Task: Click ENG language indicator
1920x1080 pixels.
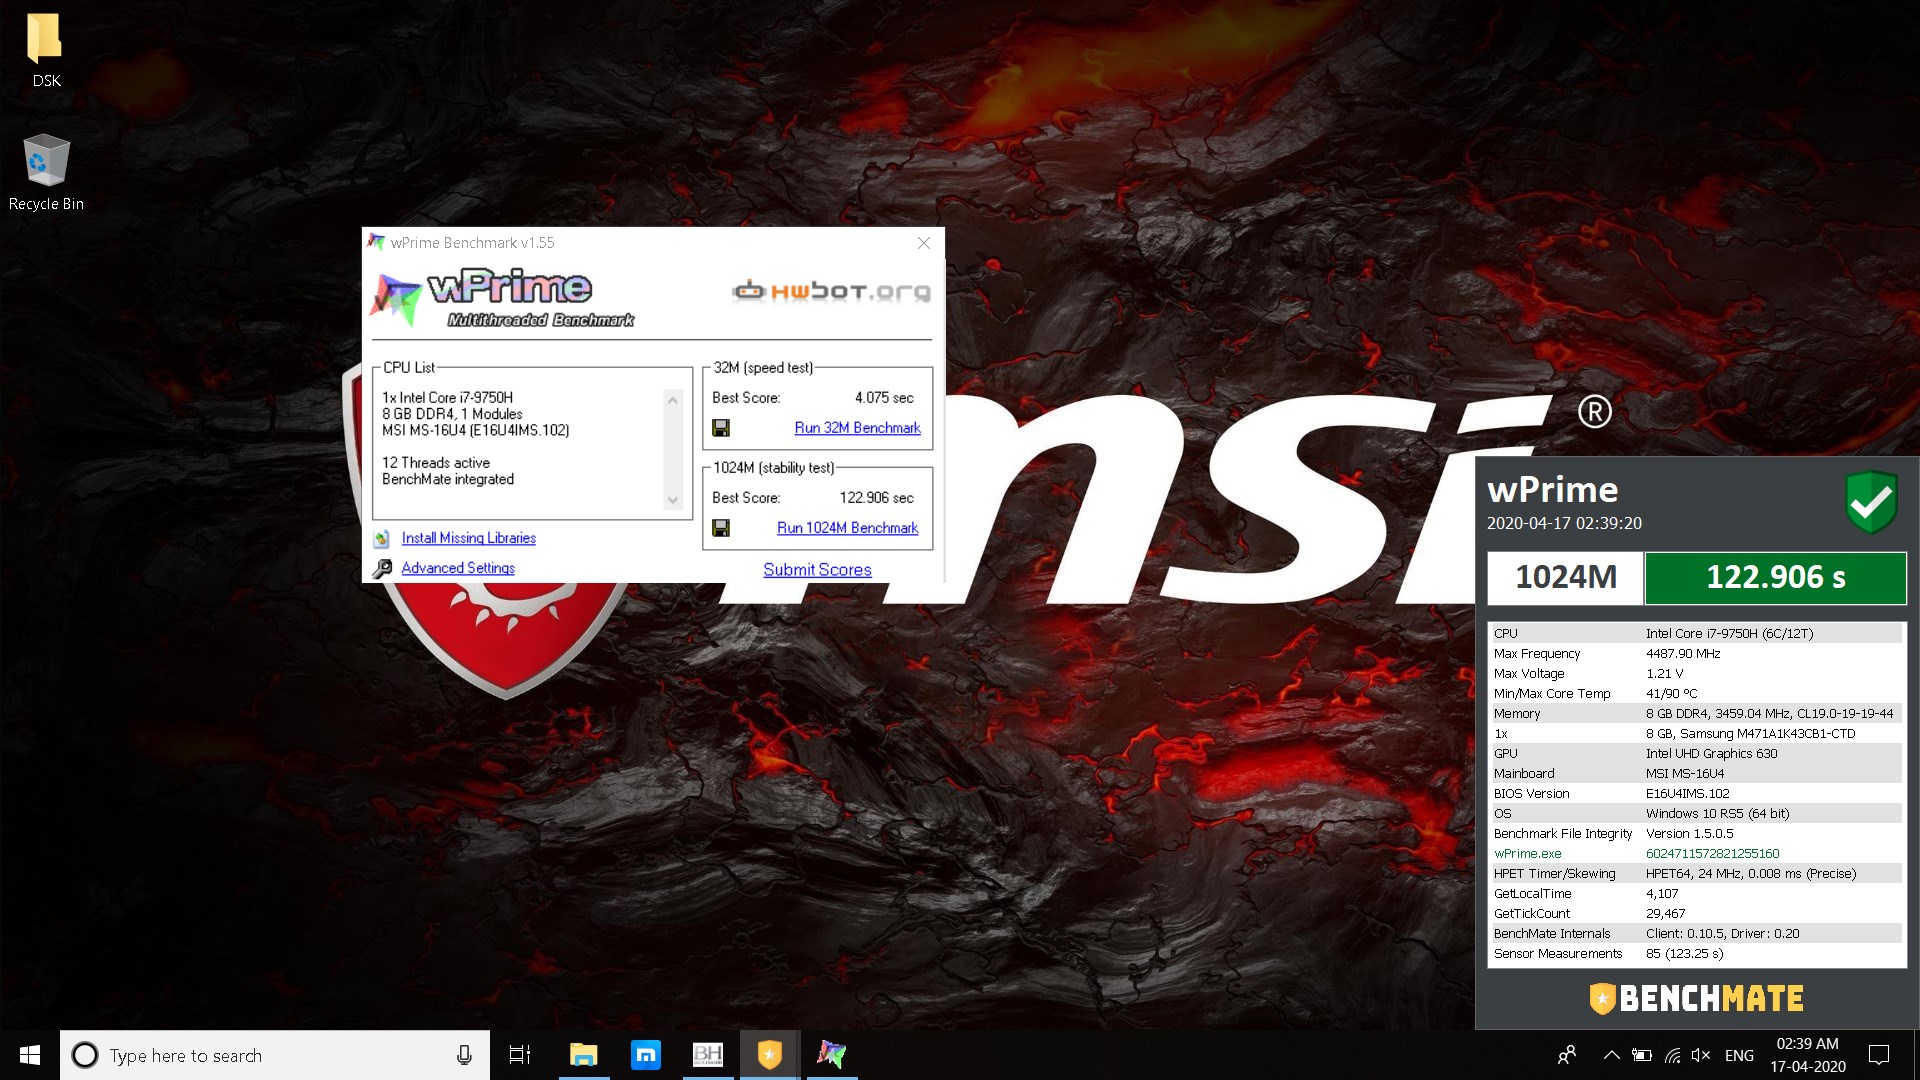Action: pyautogui.click(x=1739, y=1055)
